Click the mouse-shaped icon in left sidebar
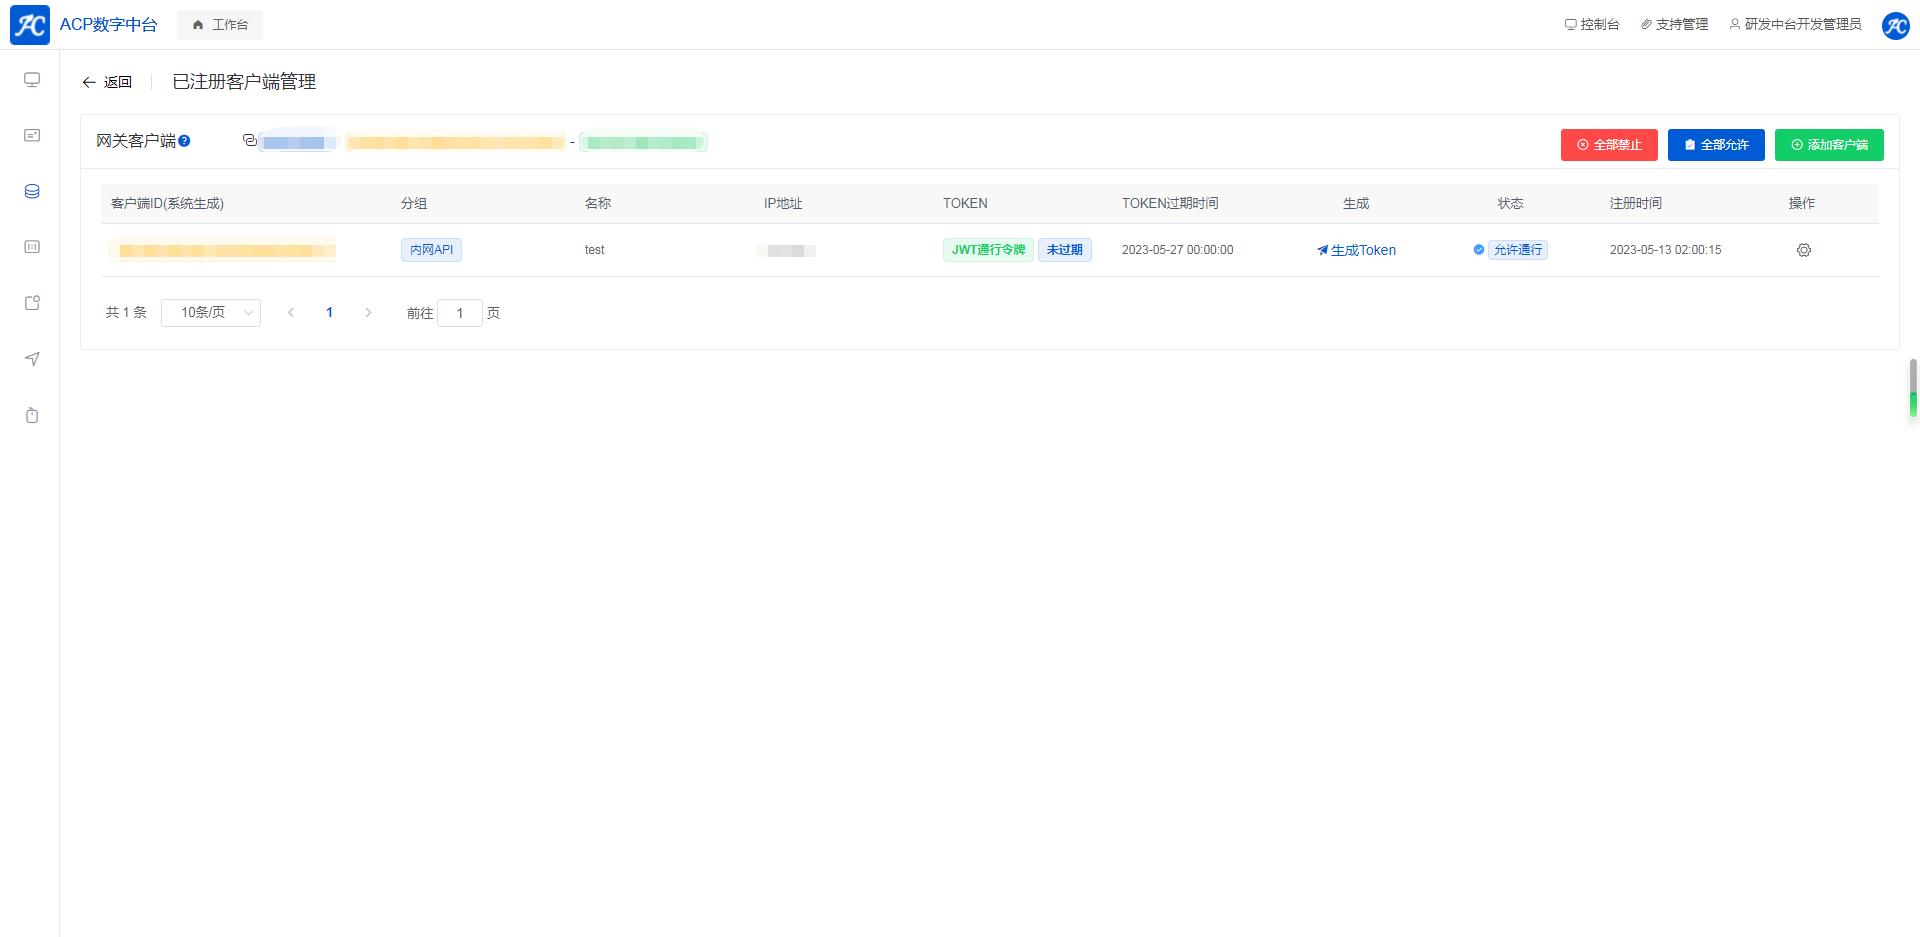This screenshot has height=937, width=1920. click(x=32, y=415)
